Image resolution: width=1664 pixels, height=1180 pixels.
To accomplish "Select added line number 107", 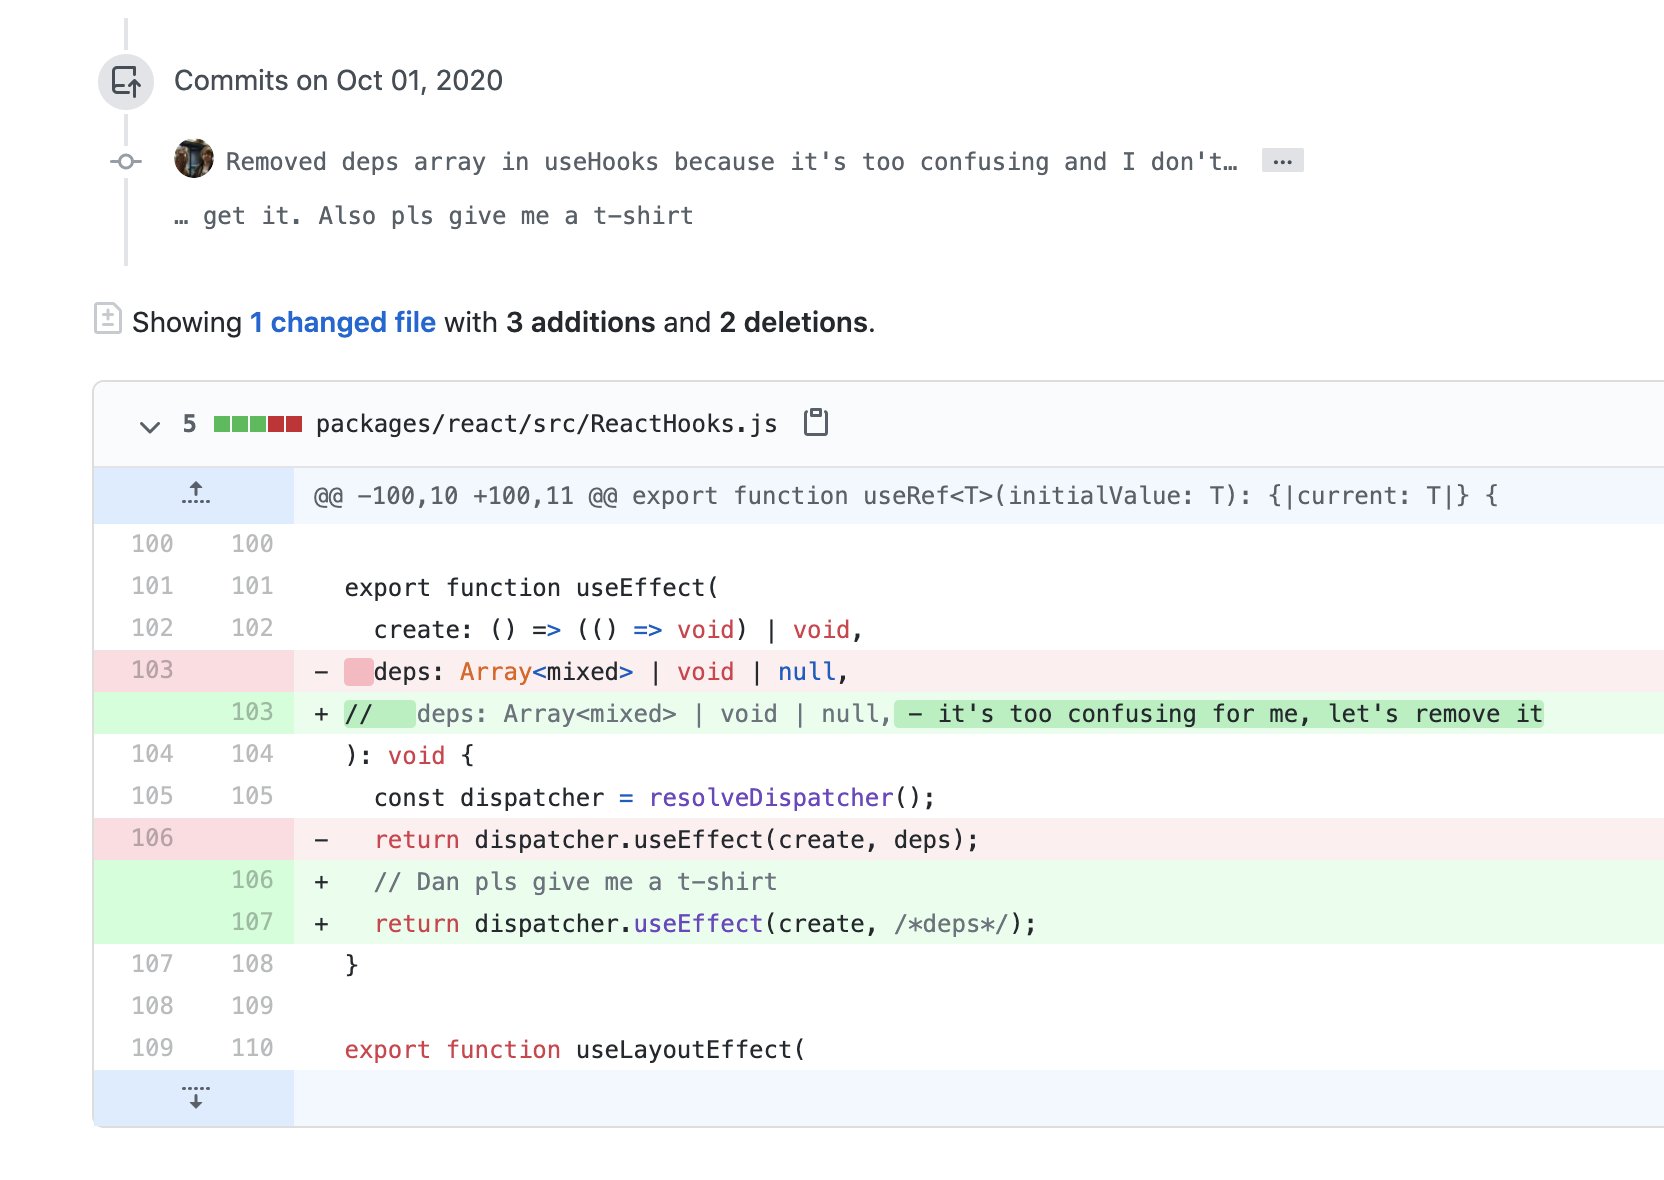I will tap(252, 922).
